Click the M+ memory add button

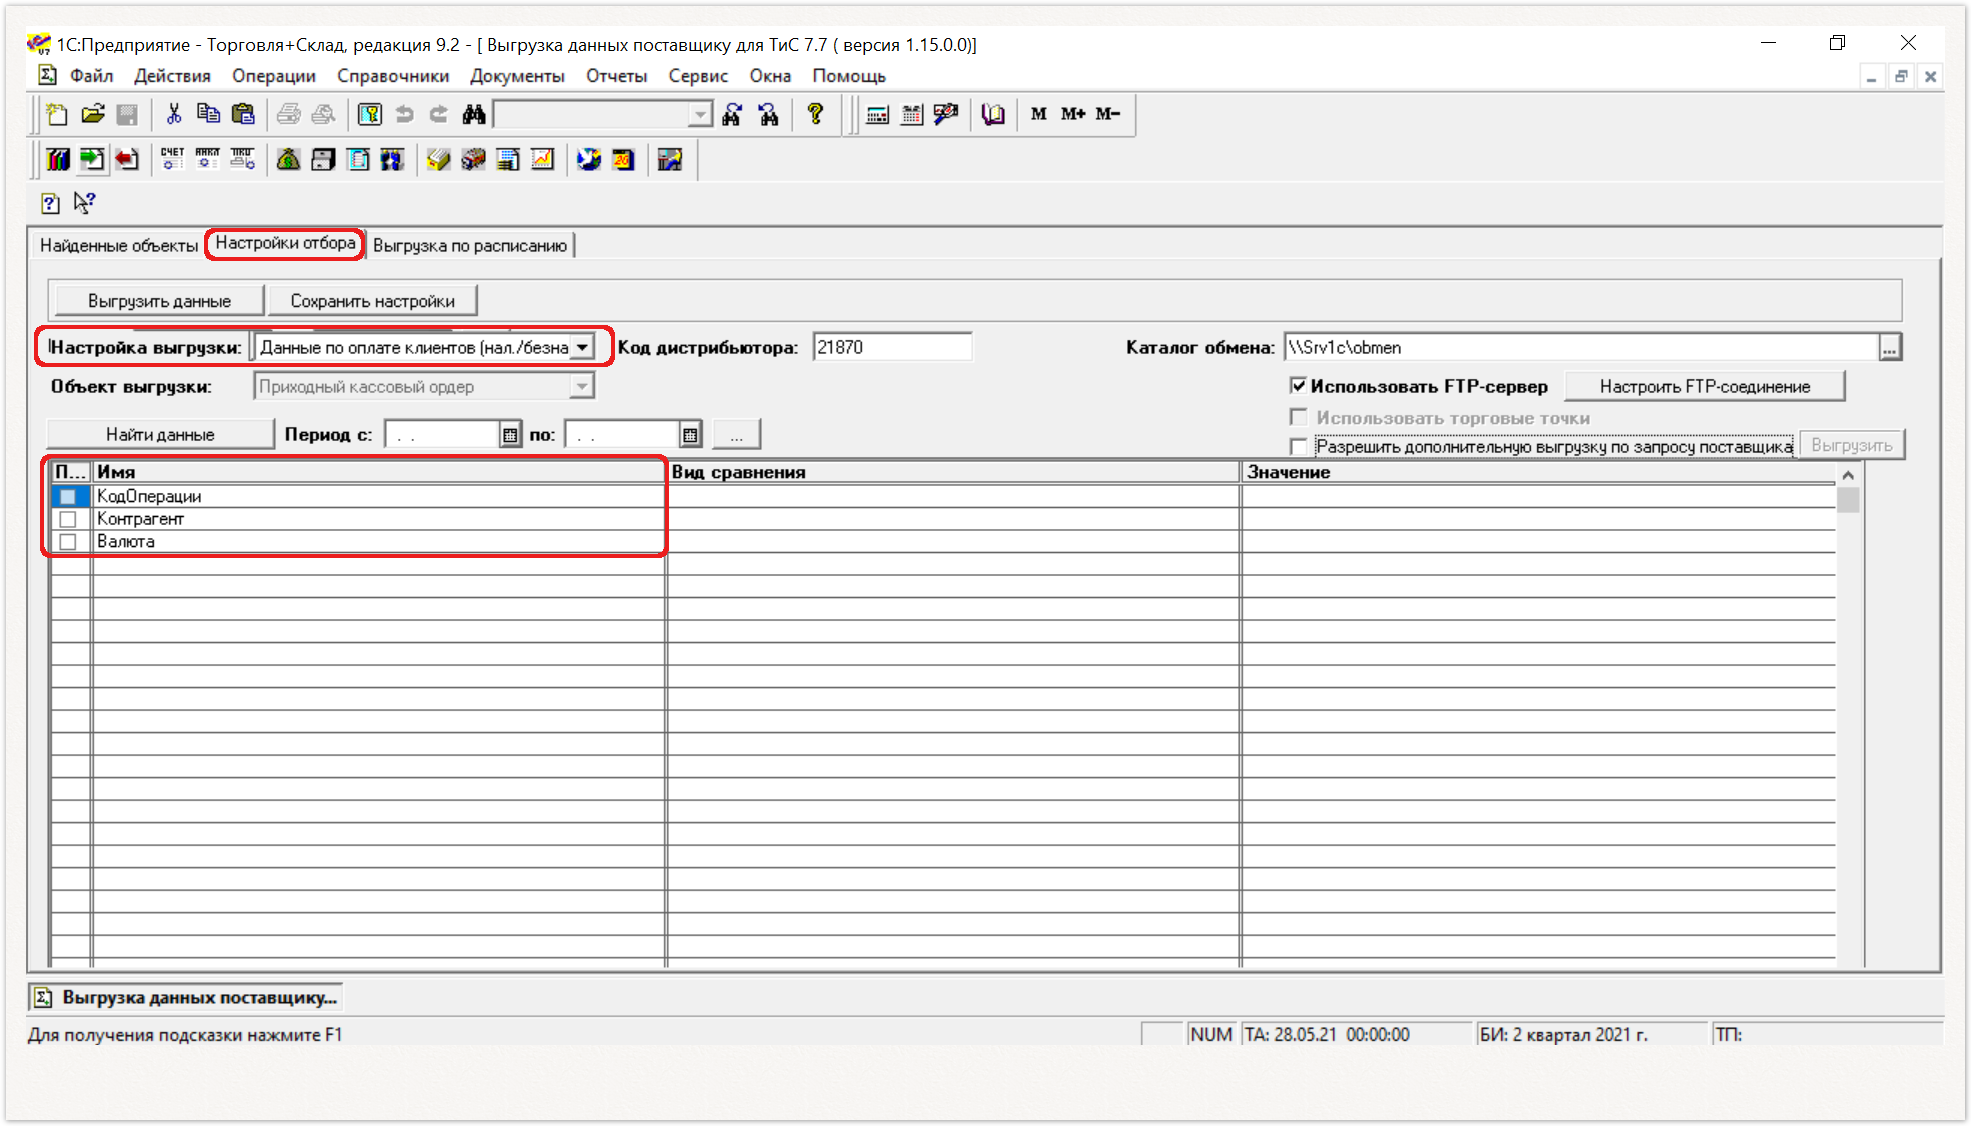pos(1073,114)
